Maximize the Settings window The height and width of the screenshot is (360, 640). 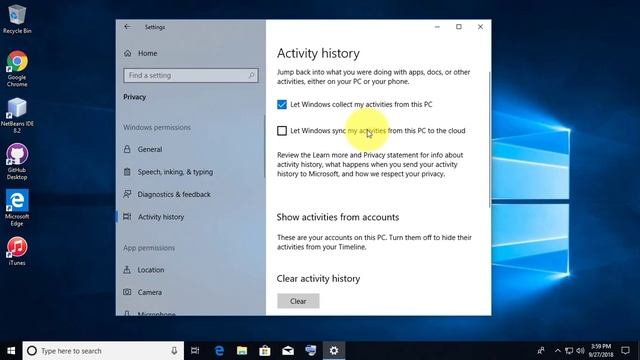pos(459,27)
